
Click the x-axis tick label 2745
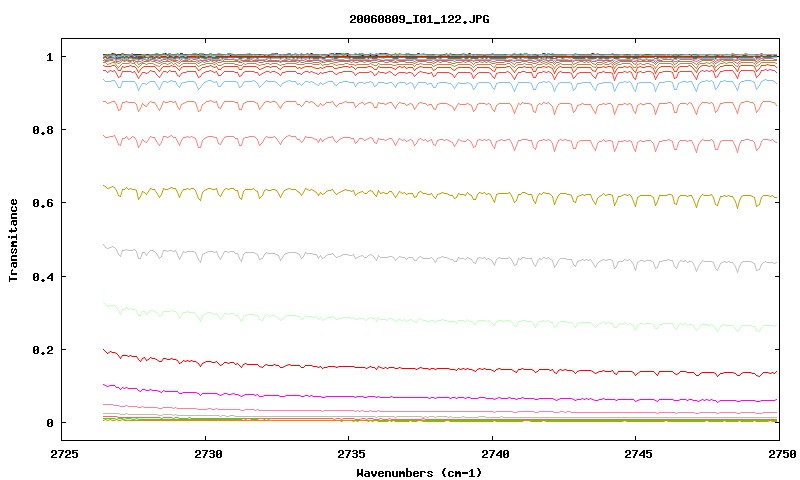tap(638, 454)
